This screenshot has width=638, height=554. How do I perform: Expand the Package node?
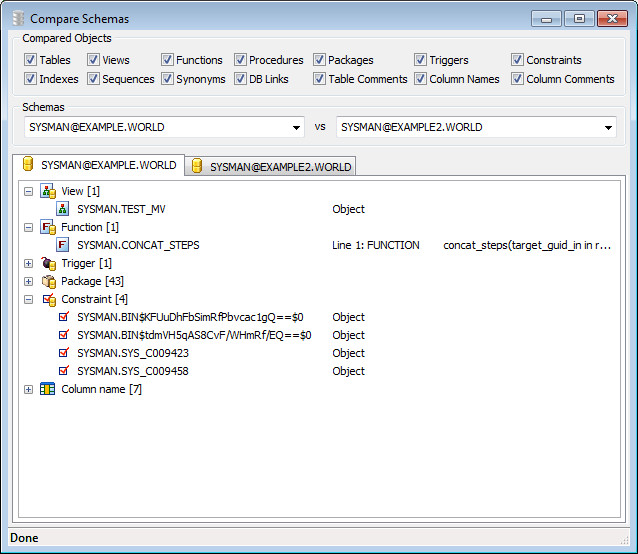(x=28, y=281)
